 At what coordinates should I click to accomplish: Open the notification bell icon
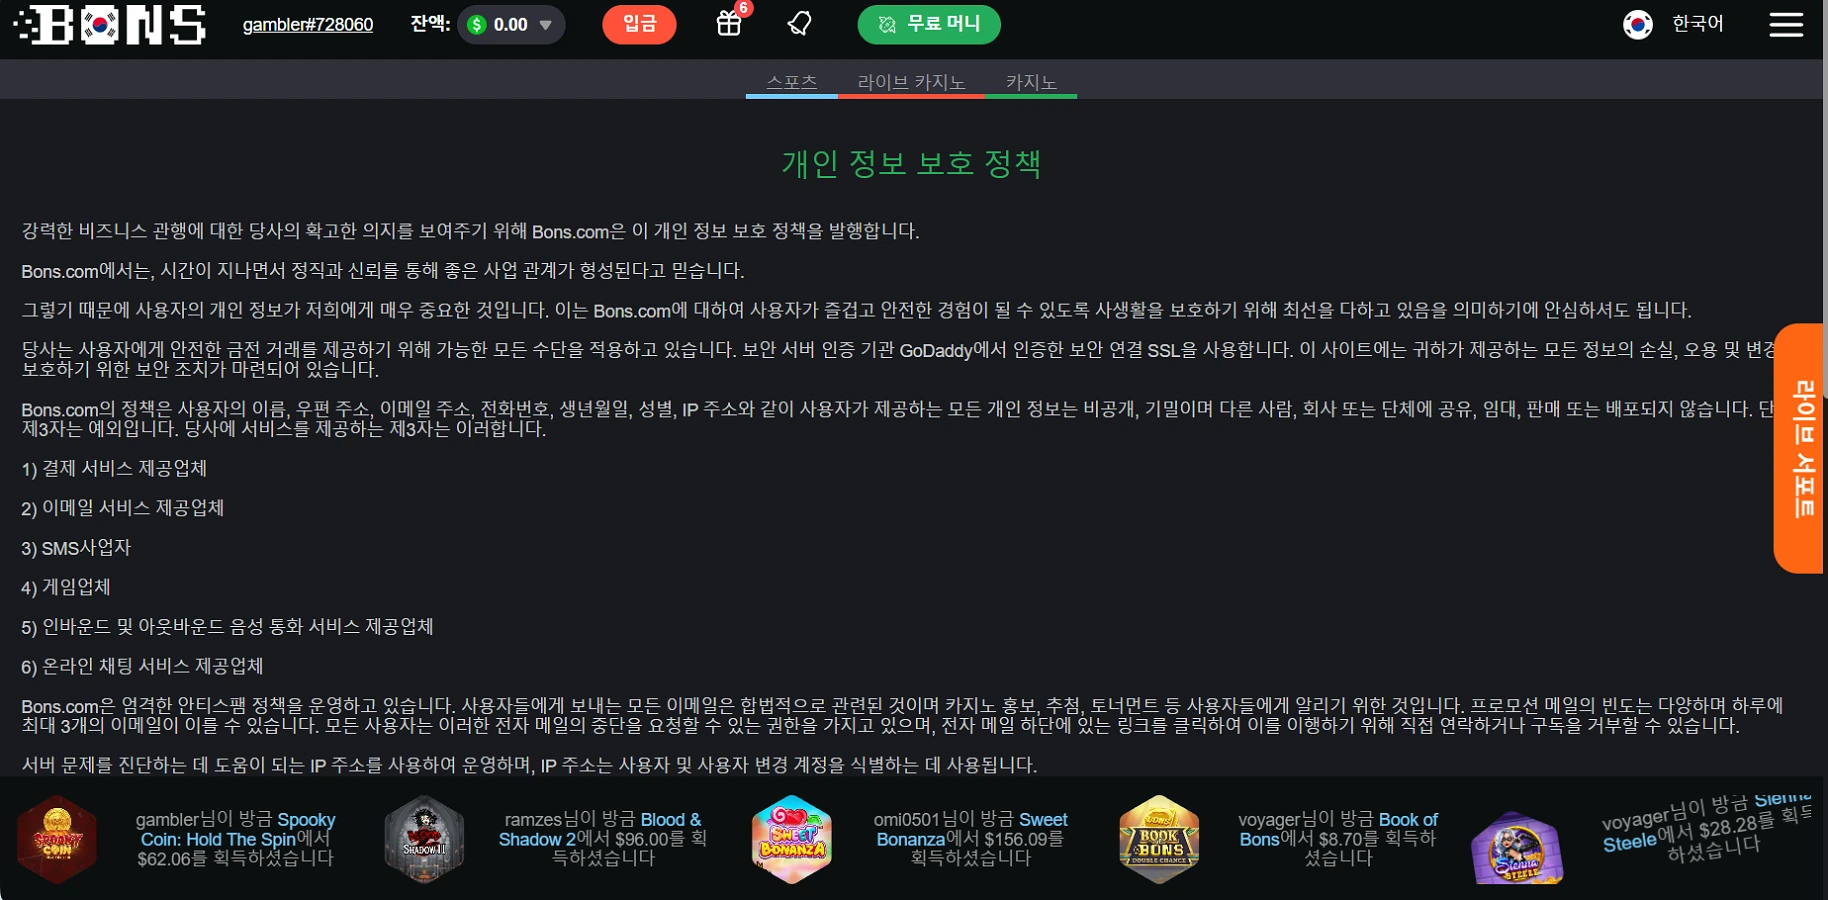799,24
